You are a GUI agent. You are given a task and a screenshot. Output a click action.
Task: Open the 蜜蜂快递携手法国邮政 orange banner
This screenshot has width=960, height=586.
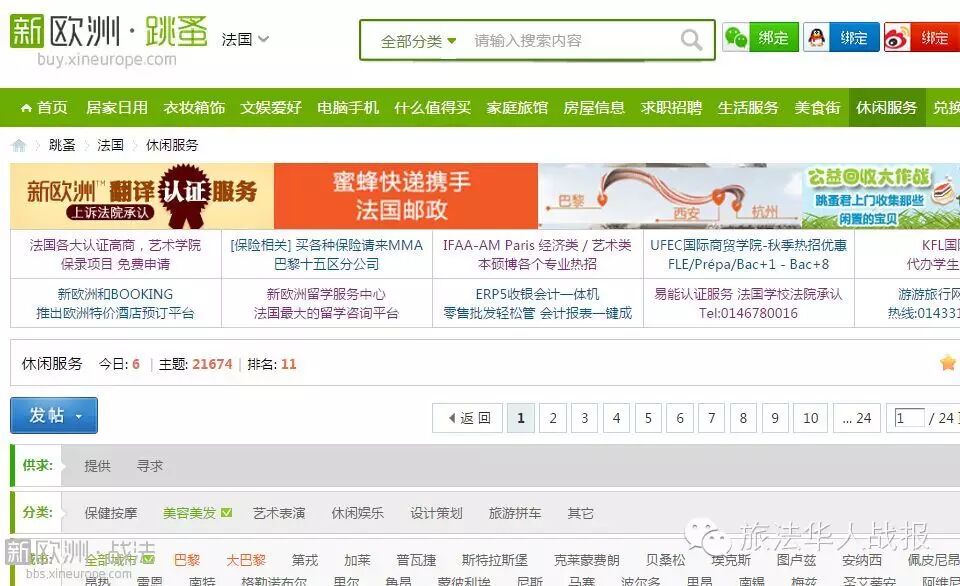(406, 196)
